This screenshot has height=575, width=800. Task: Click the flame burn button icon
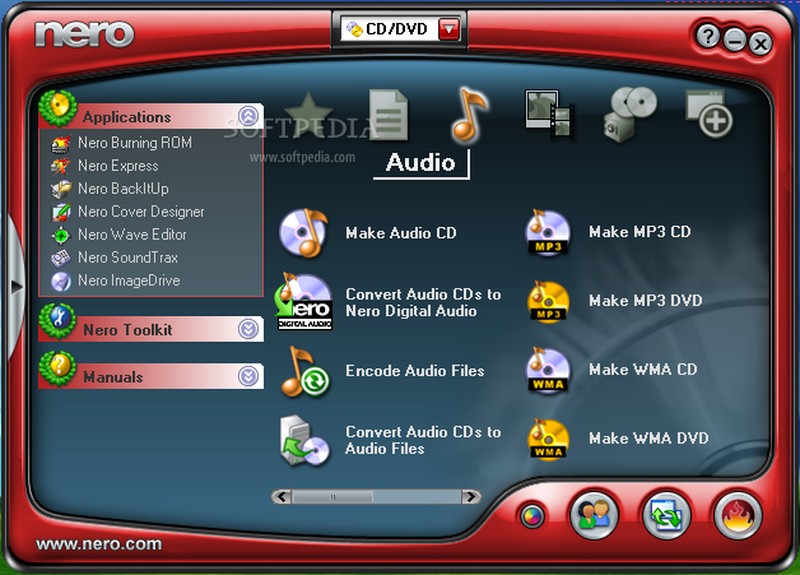point(738,516)
